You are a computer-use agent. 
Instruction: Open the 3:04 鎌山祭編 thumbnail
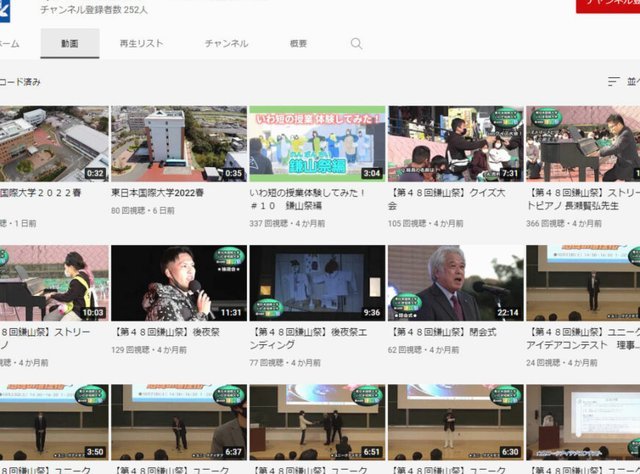[x=317, y=144]
